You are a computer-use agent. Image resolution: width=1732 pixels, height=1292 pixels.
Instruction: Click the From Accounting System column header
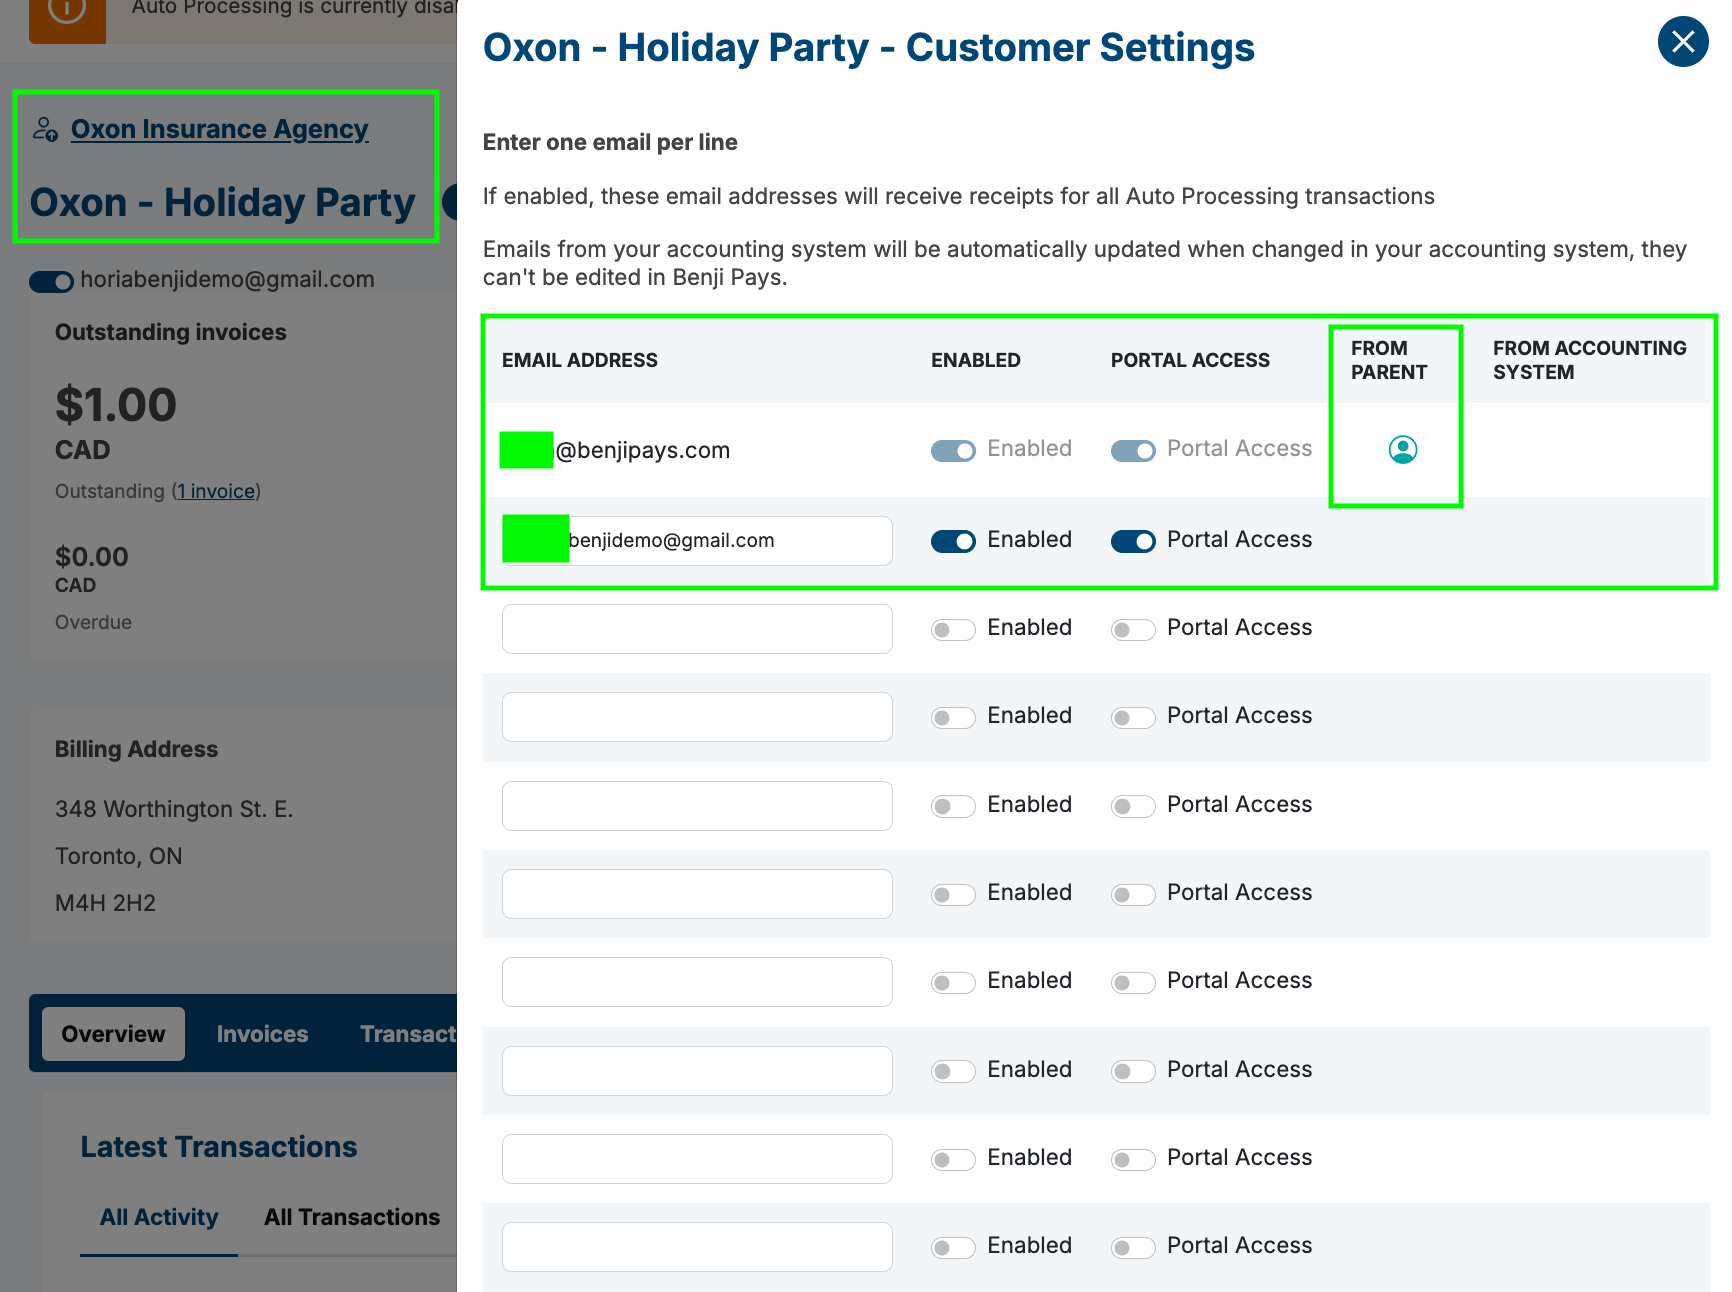click(1589, 360)
